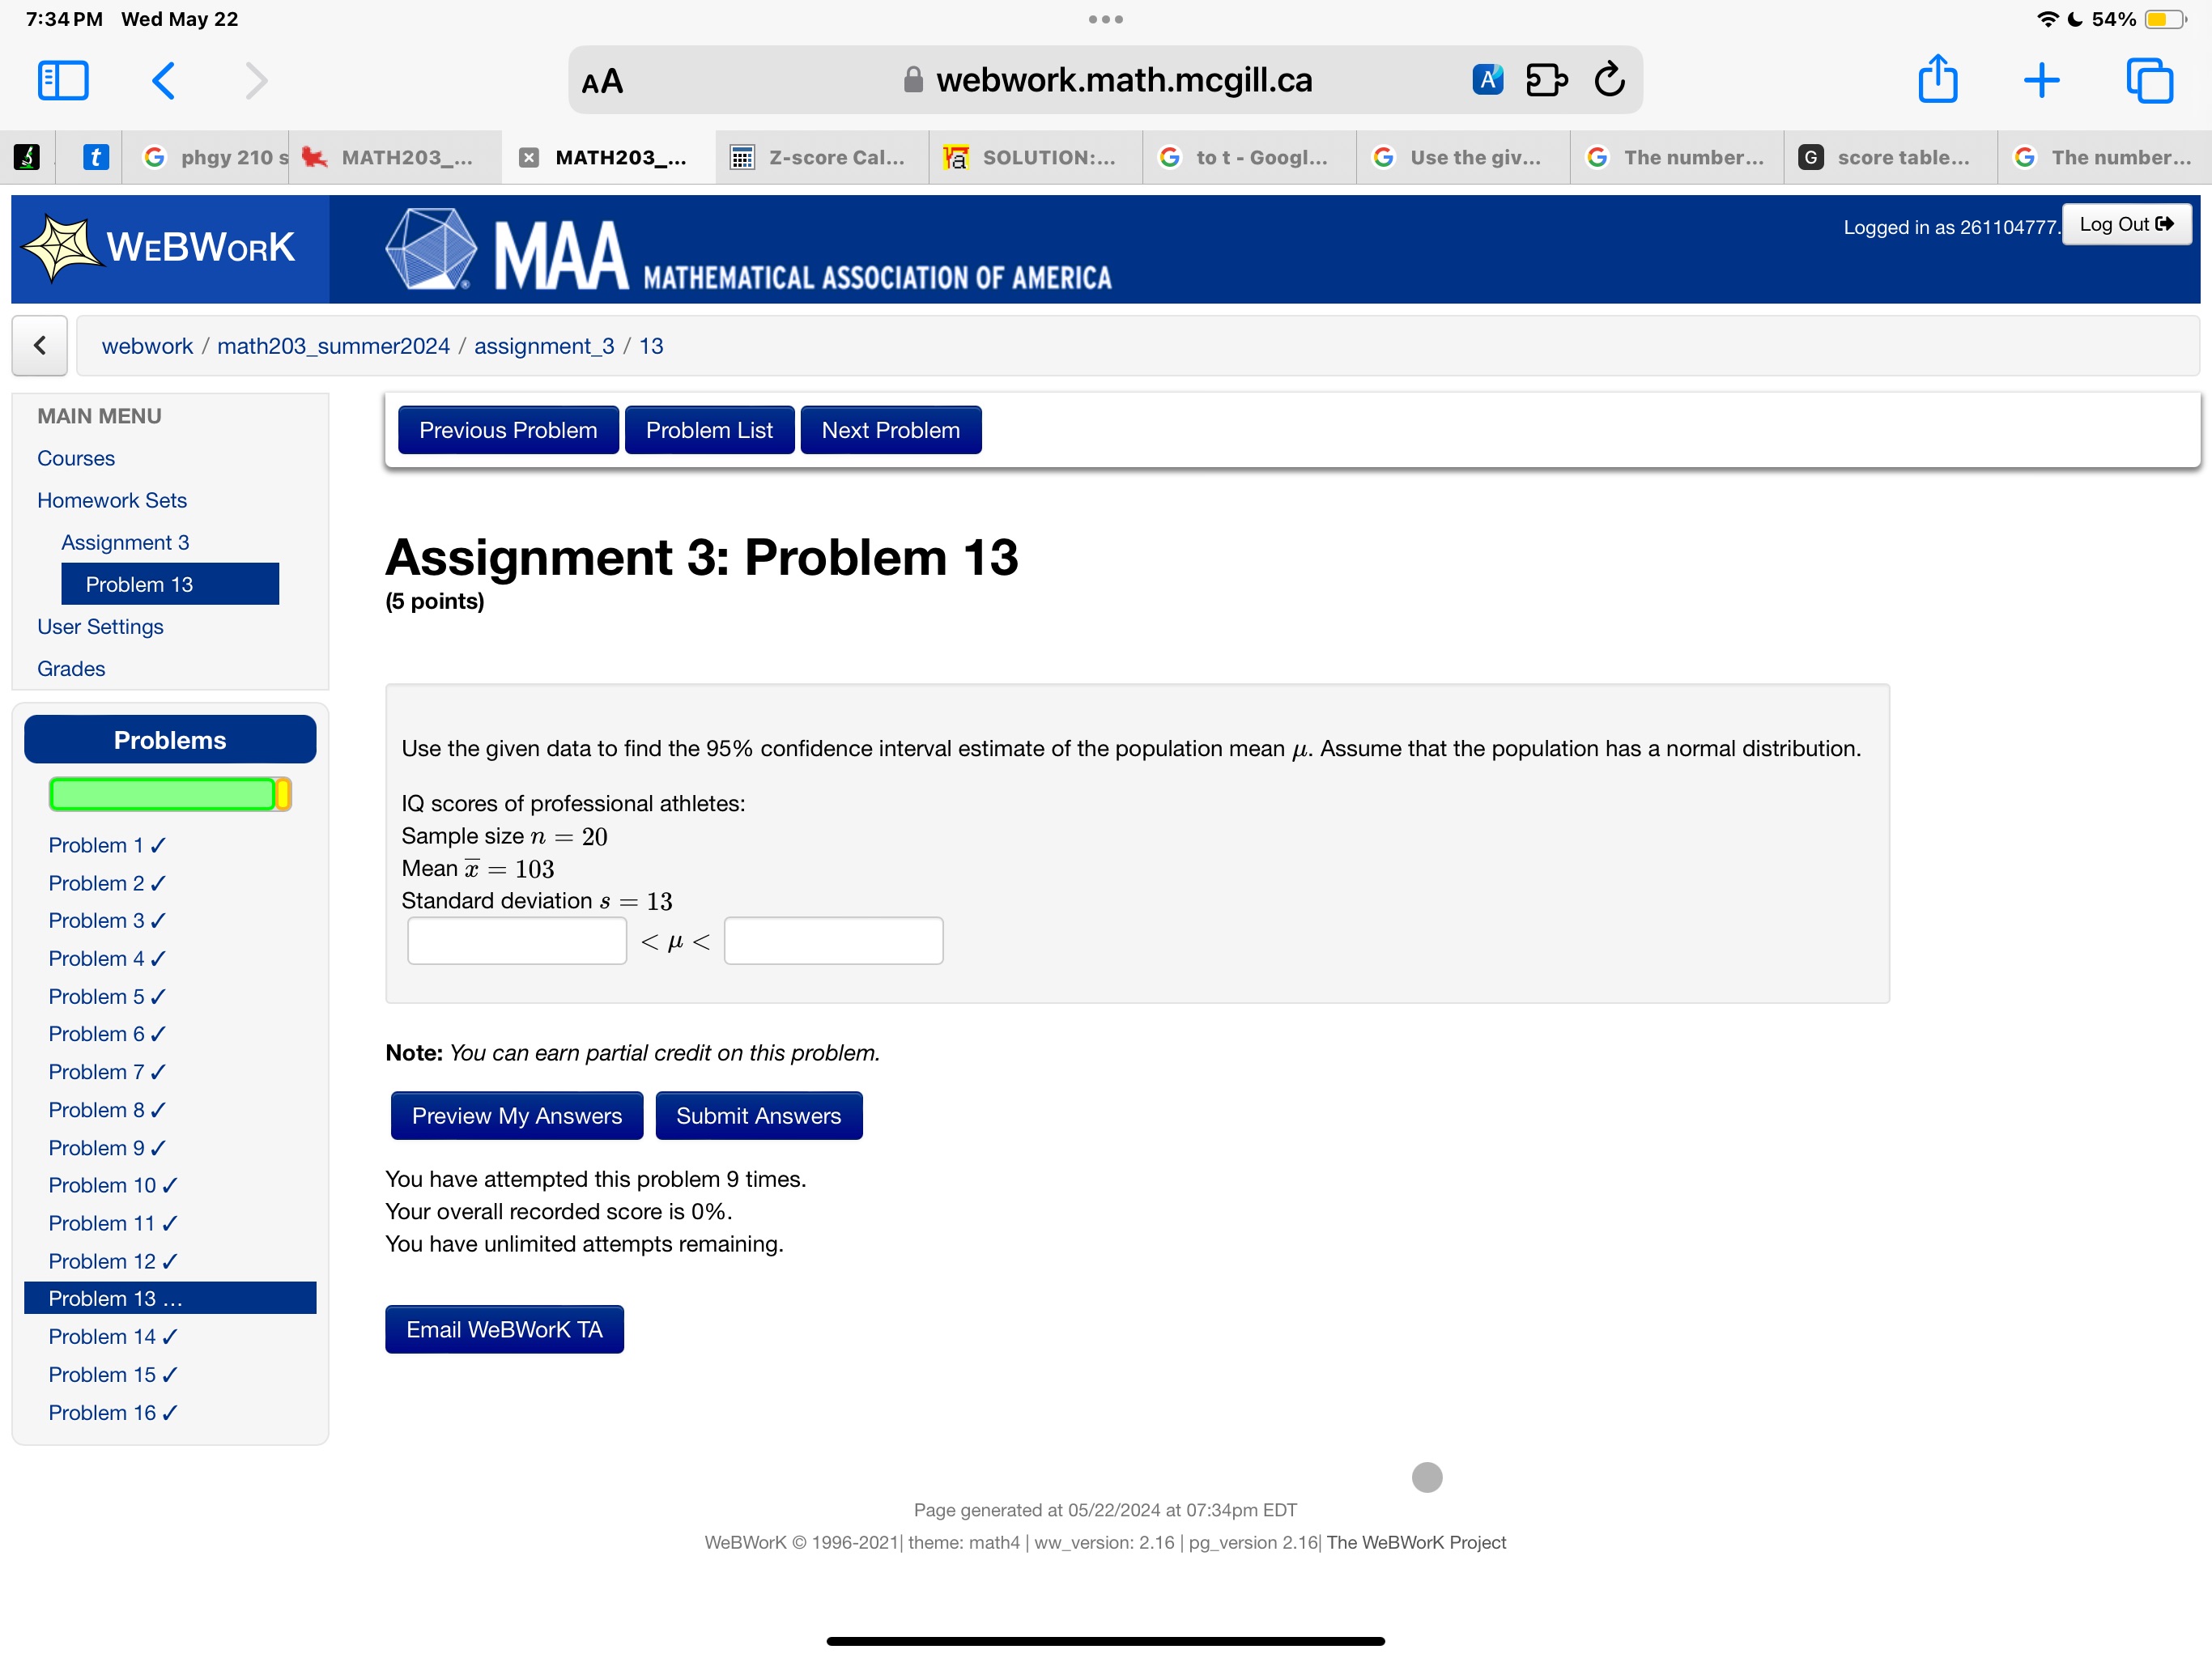
Task: Click the Log Out button
Action: click(2126, 224)
